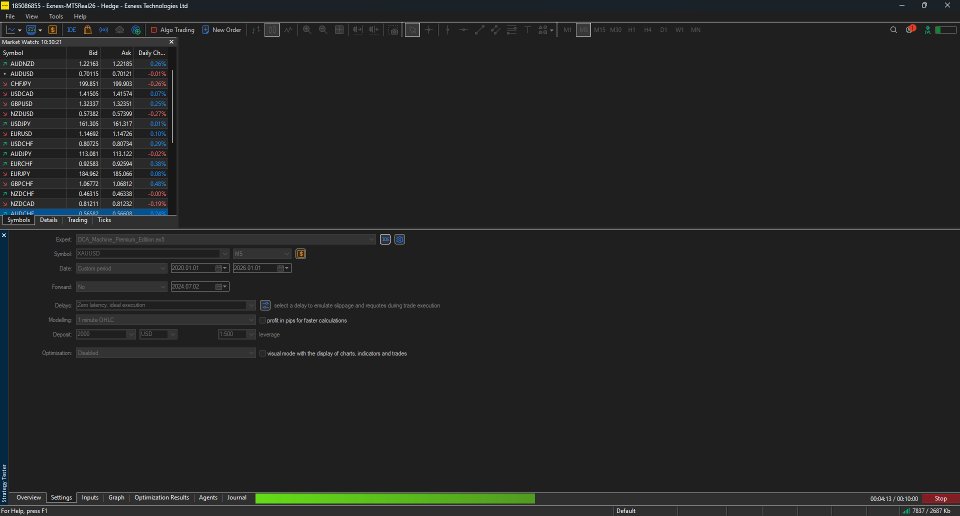960x516 pixels.
Task: Switch to the Optimization Results tab
Action: click(162, 498)
